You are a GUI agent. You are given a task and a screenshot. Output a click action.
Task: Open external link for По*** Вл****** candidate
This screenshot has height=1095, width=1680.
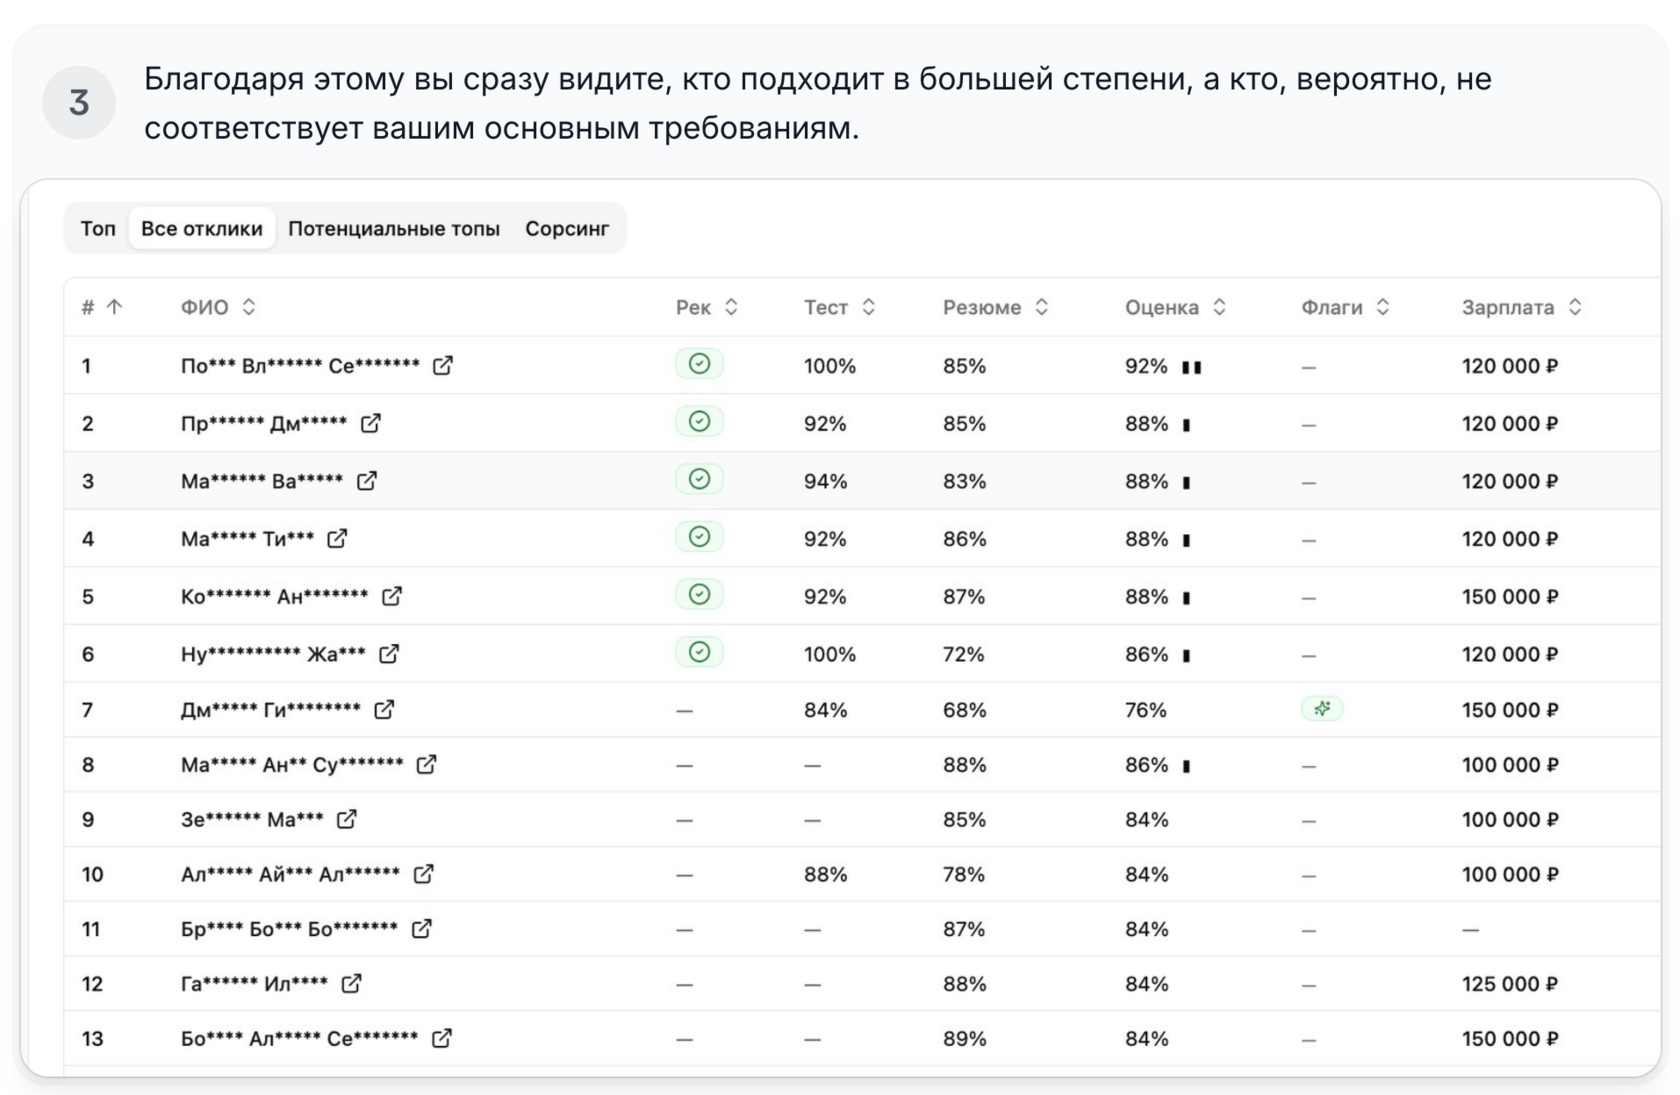pos(442,366)
